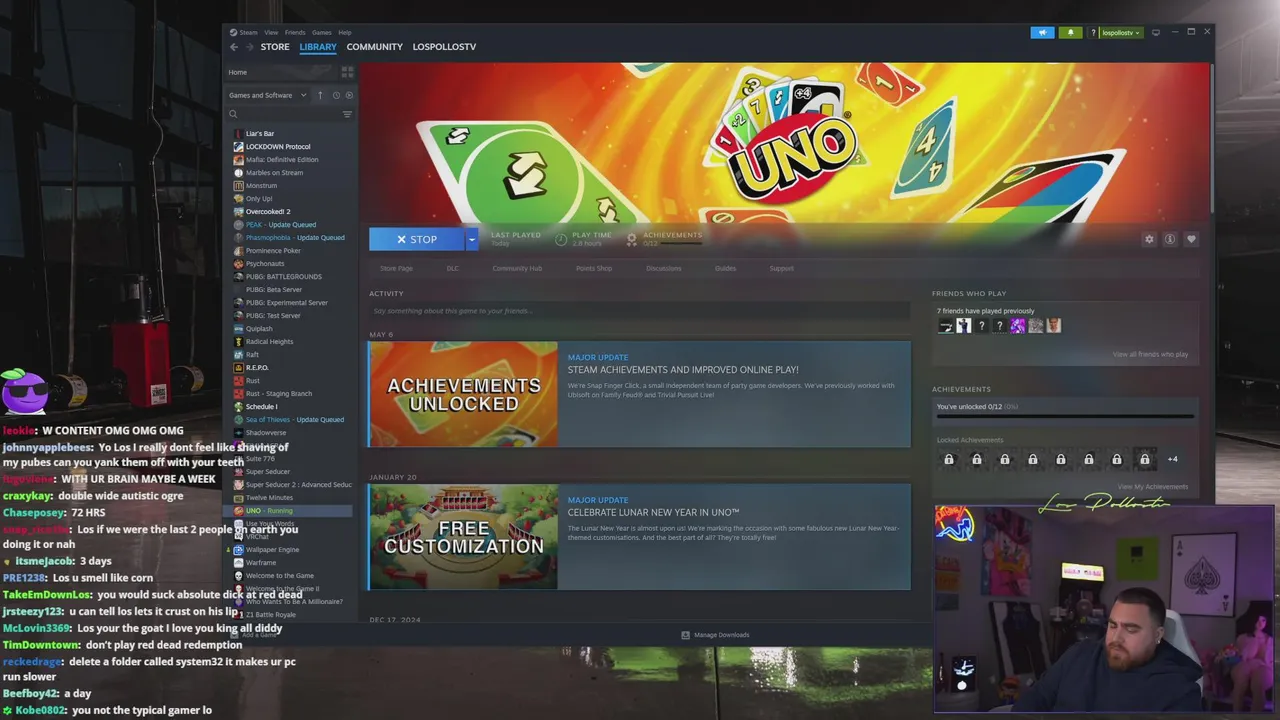
Task: Open the Free Customization news thumbnail
Action: 463,537
